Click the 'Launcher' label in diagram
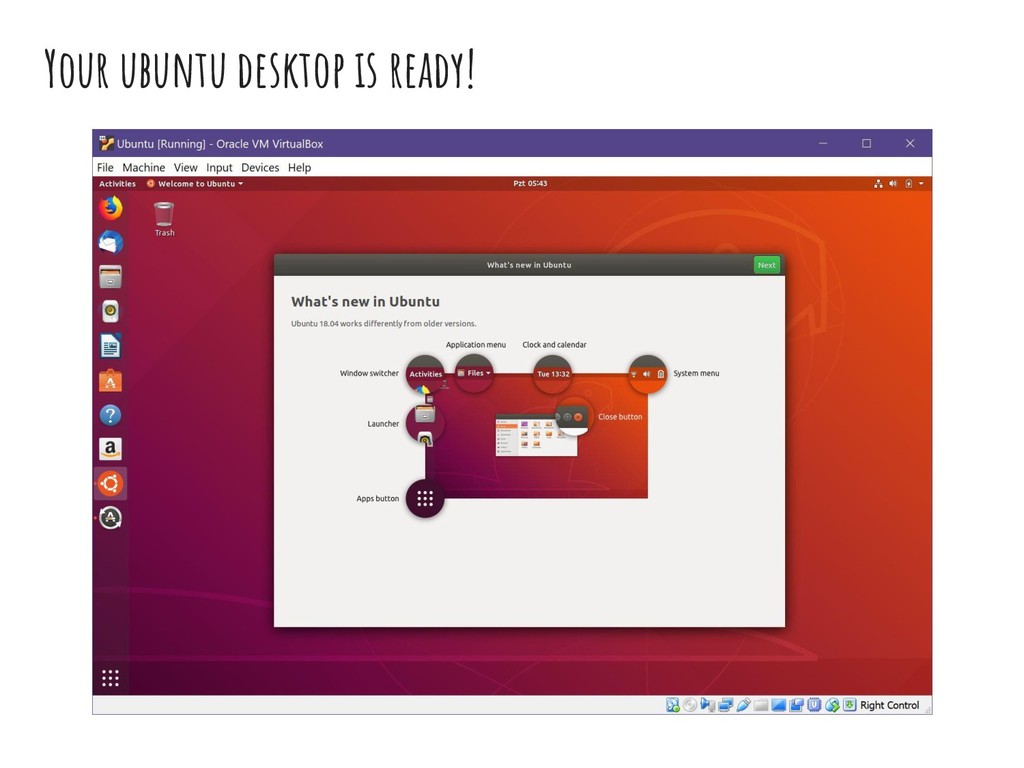 coord(383,424)
